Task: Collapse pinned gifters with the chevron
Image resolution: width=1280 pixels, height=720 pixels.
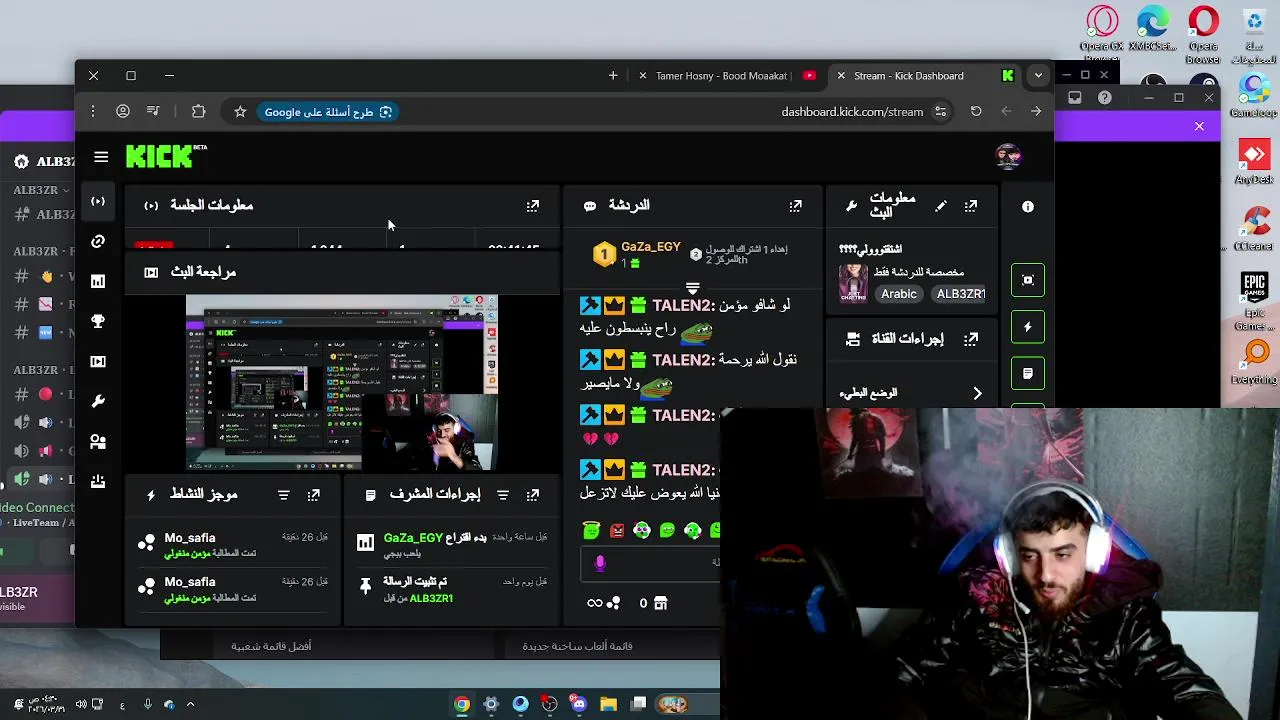Action: 693,287
